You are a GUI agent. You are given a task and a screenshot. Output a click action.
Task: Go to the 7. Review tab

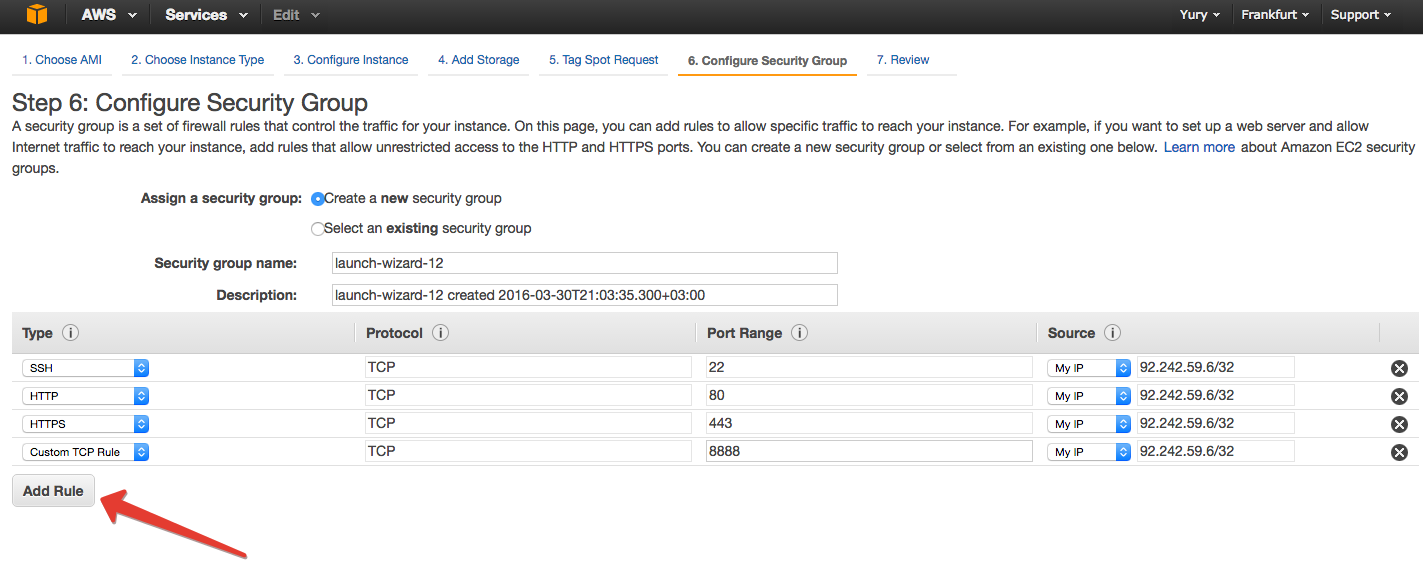click(903, 60)
